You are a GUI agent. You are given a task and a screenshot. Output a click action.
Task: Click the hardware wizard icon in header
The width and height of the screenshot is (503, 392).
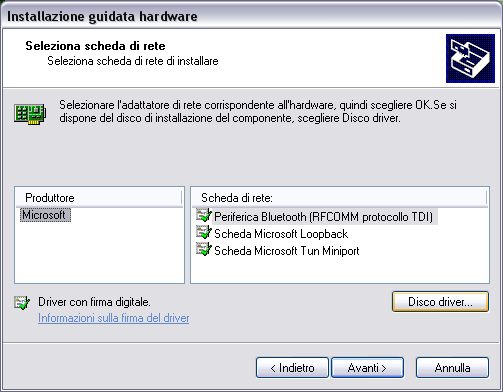click(470, 58)
